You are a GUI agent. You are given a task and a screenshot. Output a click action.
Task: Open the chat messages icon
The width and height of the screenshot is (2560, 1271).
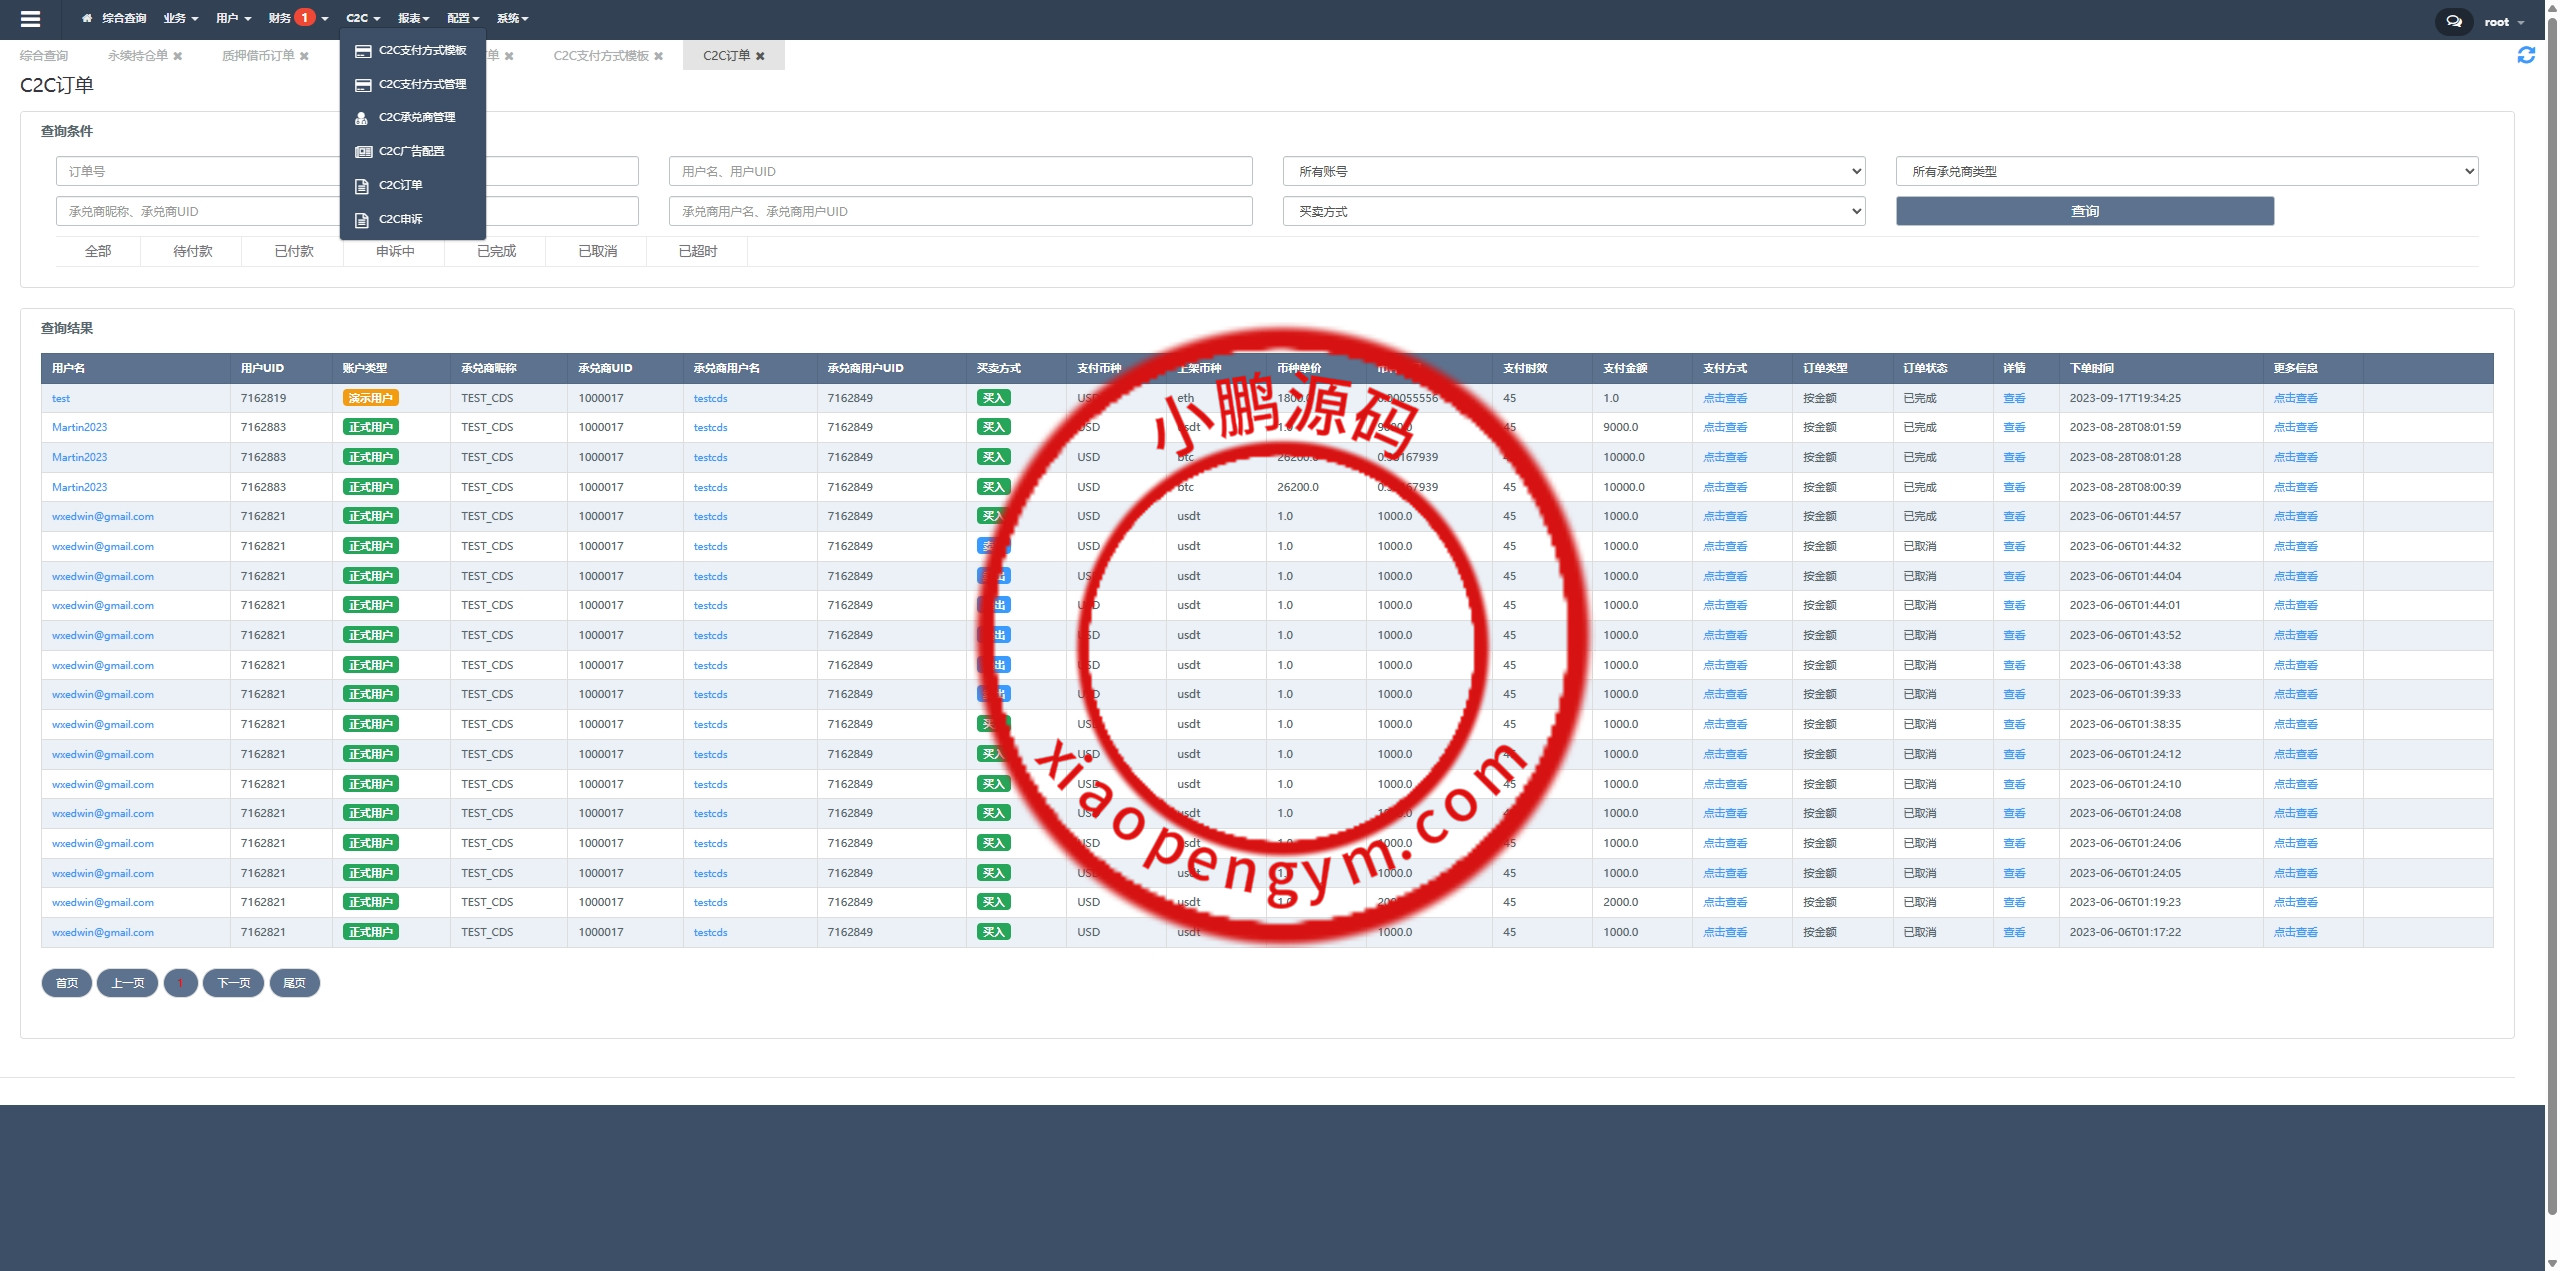pos(2454,21)
